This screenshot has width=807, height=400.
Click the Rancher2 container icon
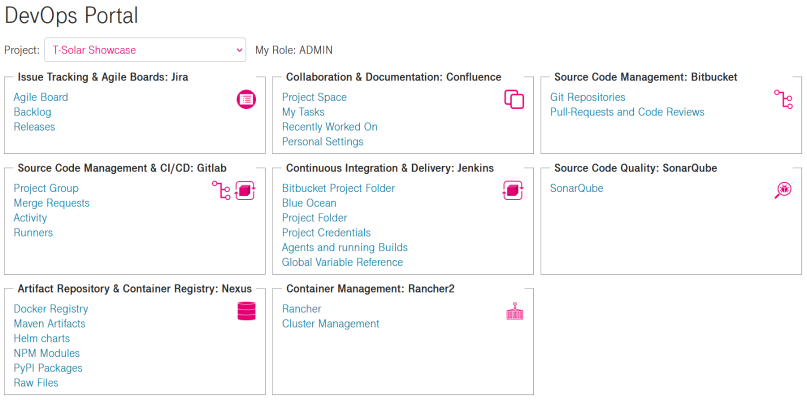[x=515, y=311]
